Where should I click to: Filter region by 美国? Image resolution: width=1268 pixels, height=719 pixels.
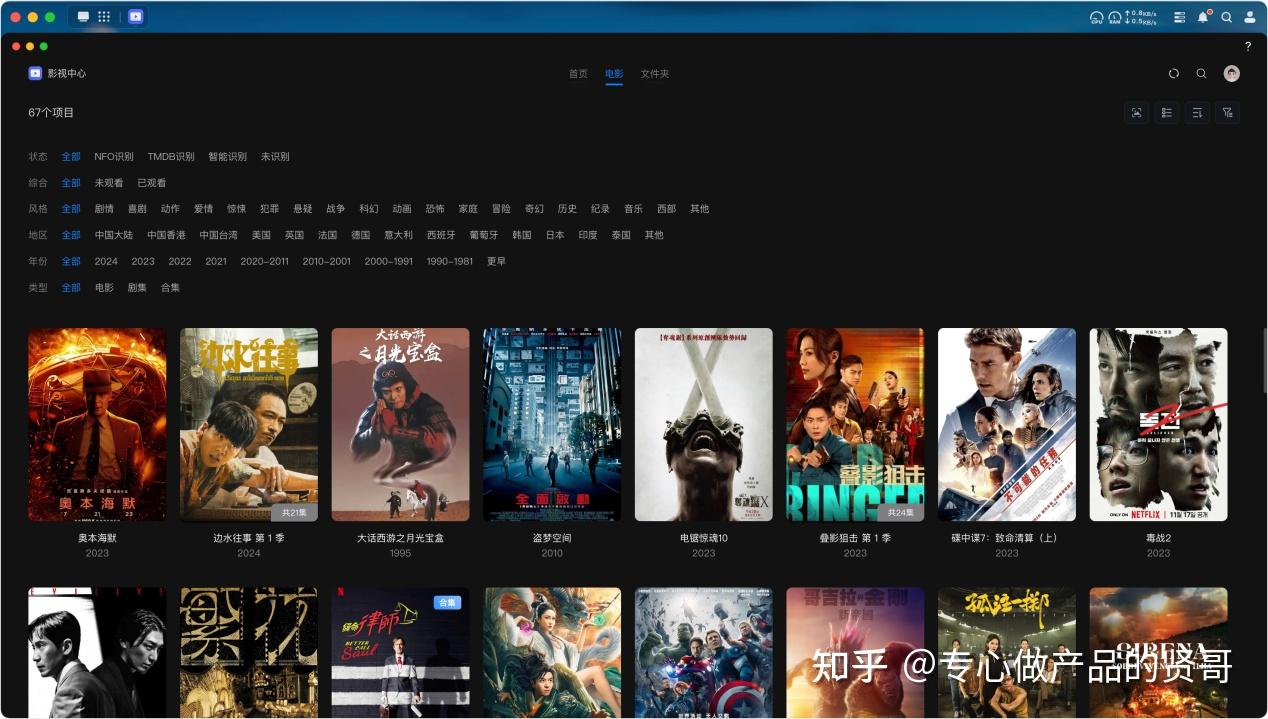click(261, 235)
